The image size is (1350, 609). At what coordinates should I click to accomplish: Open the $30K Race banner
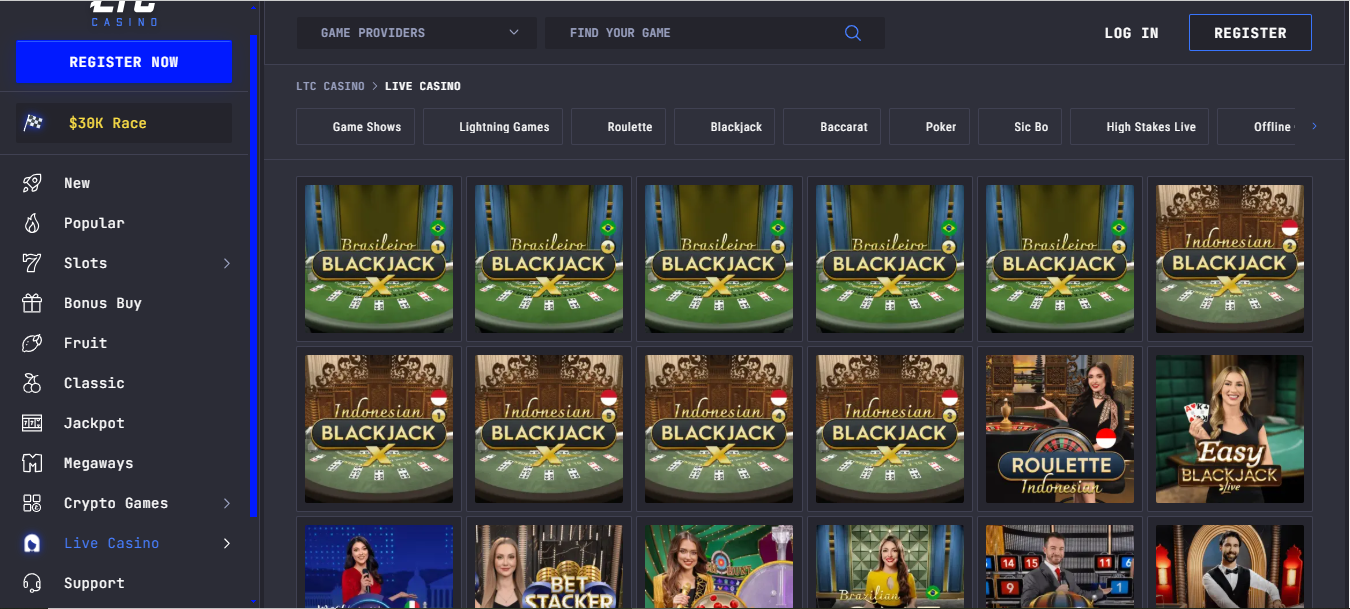124,123
